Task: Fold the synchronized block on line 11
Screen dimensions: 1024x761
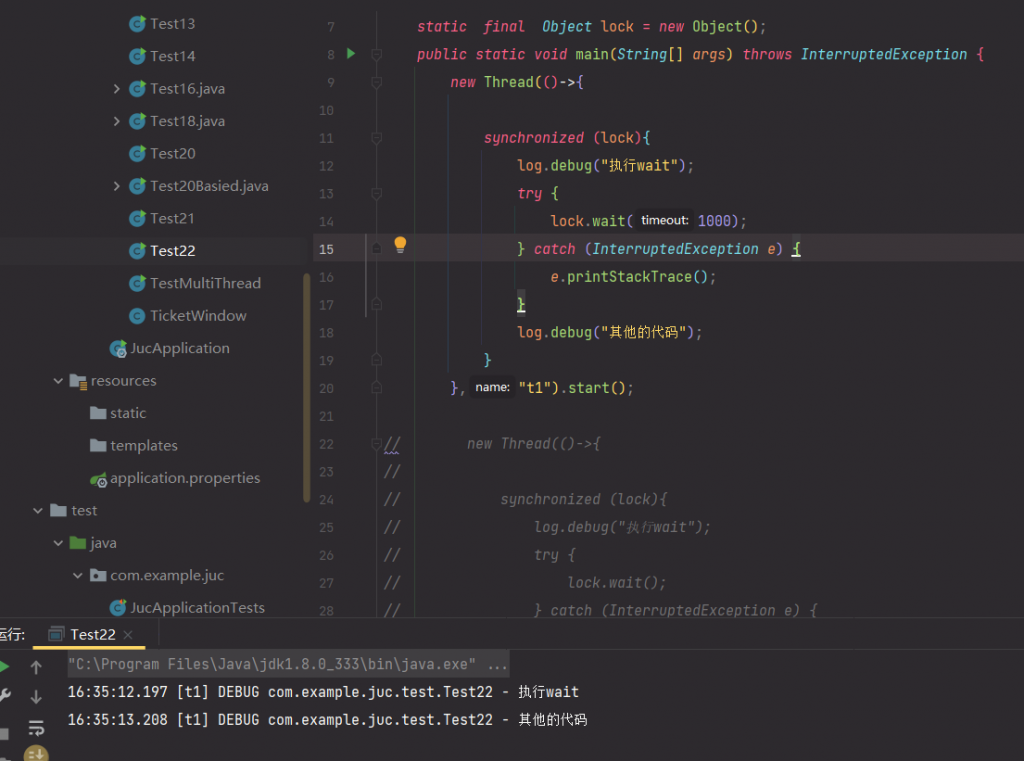Action: coord(377,138)
